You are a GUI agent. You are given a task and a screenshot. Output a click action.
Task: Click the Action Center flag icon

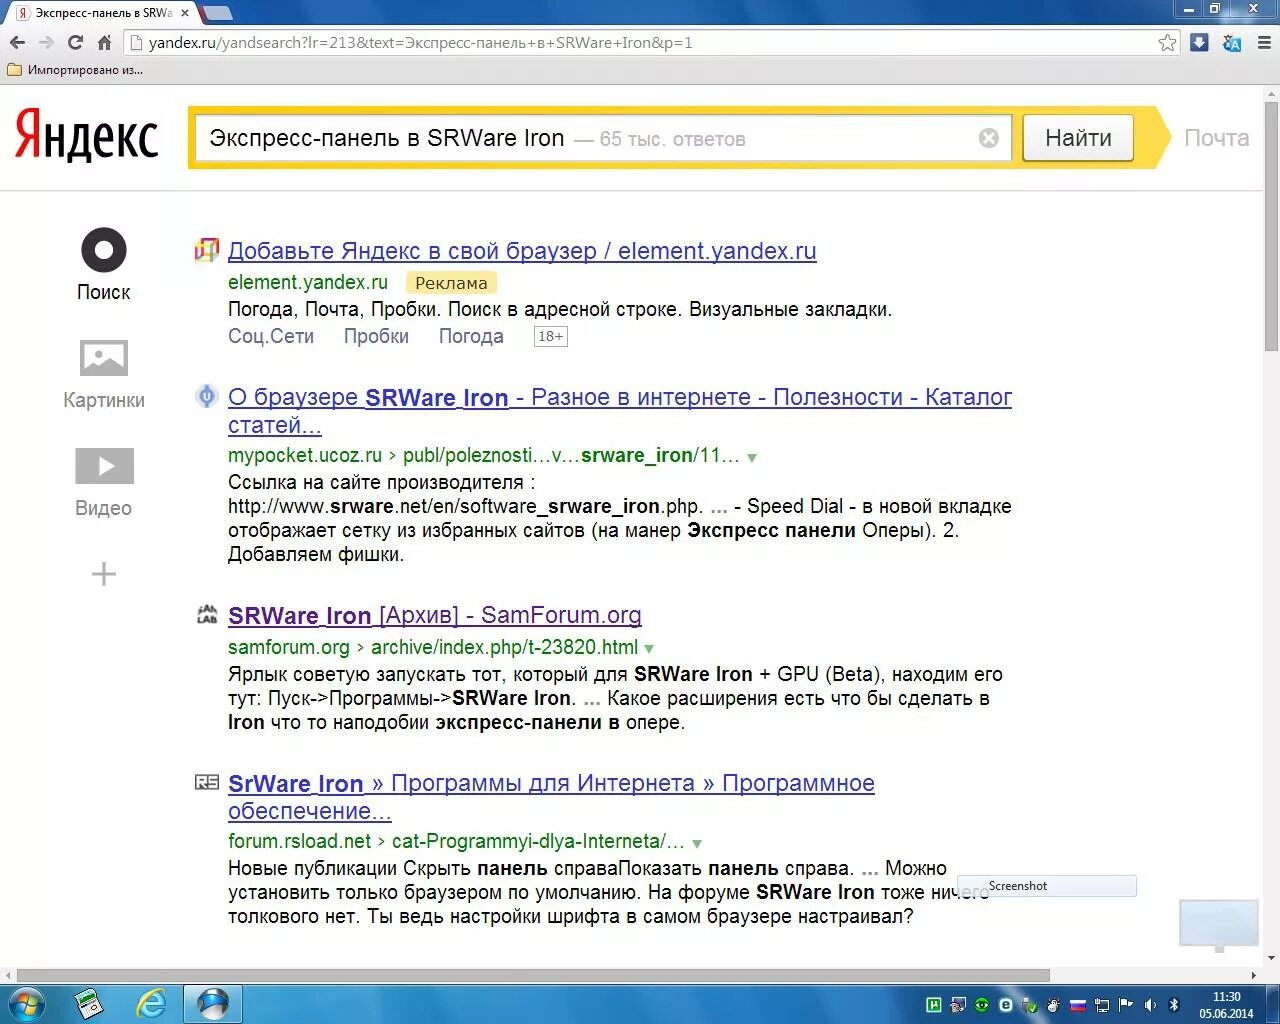(x=1126, y=1005)
